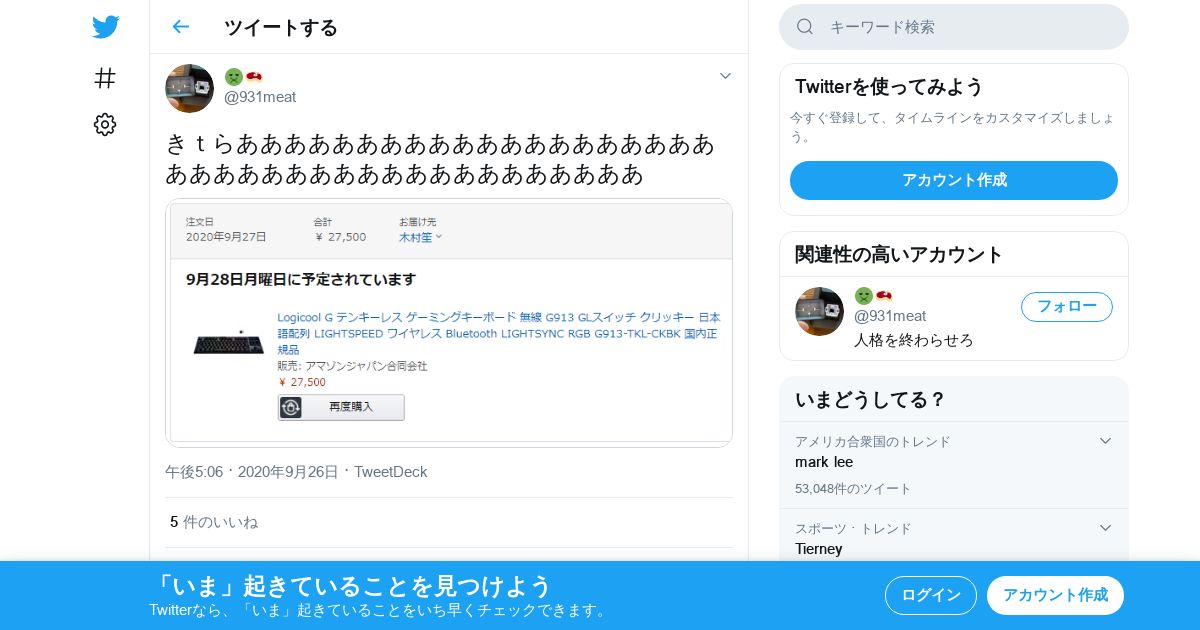This screenshot has width=1200, height=630.
Task: Open the Twitter bird home icon
Action: (x=105, y=27)
